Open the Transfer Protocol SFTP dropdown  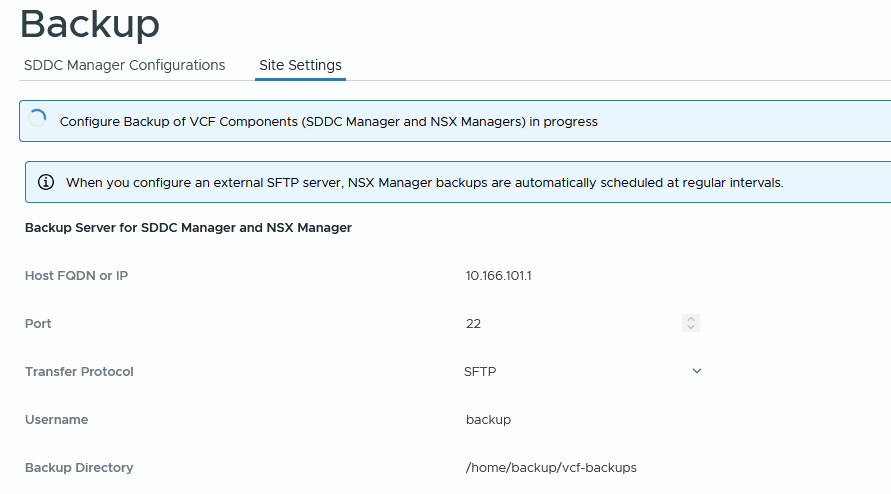tap(580, 371)
